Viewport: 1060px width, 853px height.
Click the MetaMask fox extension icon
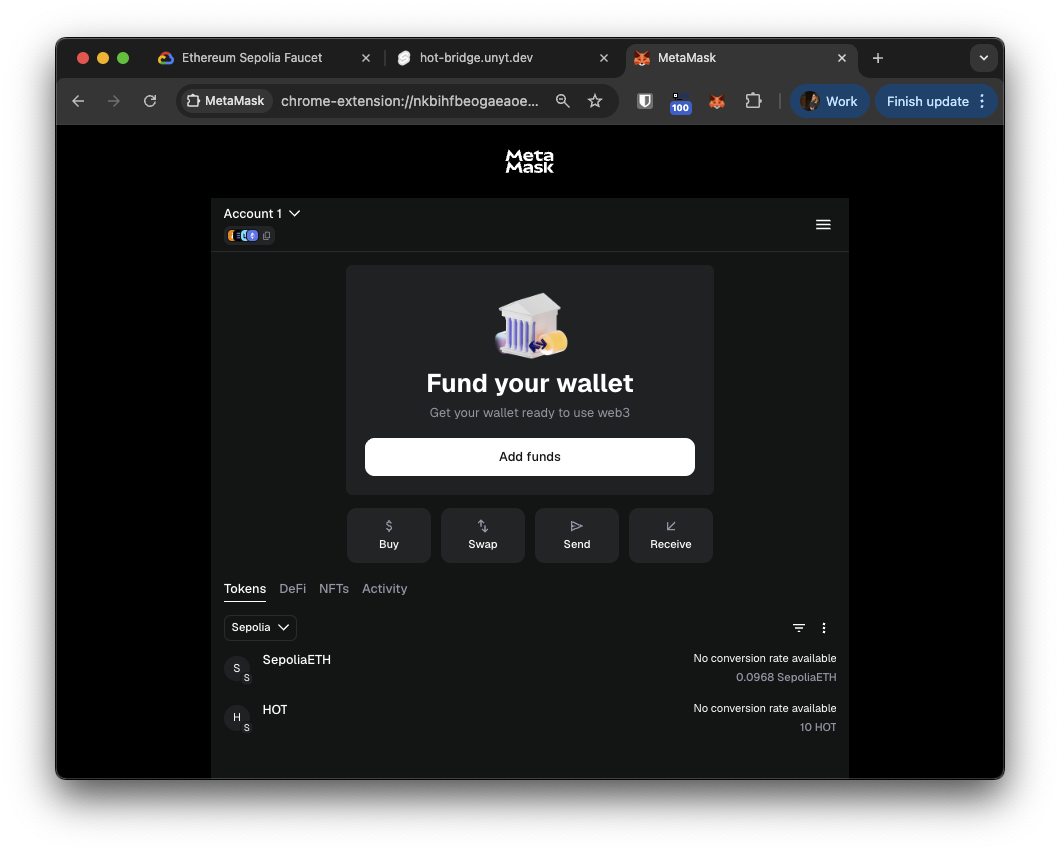point(717,101)
